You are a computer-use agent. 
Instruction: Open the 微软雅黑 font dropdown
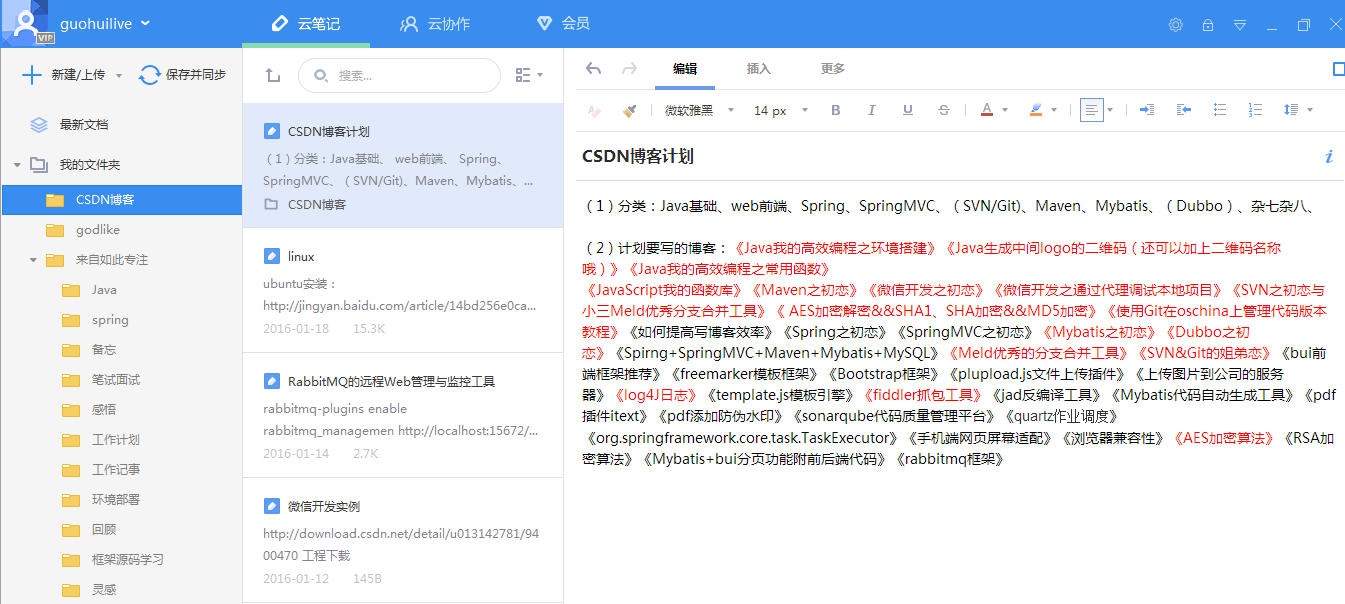point(697,110)
